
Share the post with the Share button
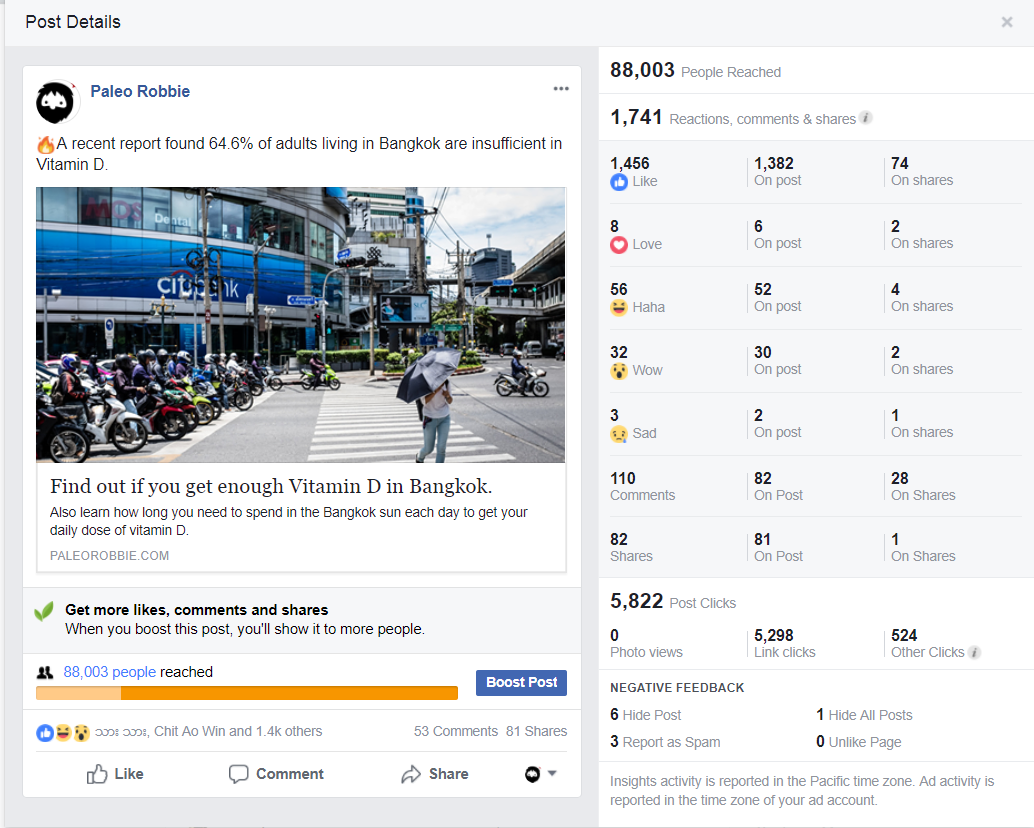coord(435,774)
